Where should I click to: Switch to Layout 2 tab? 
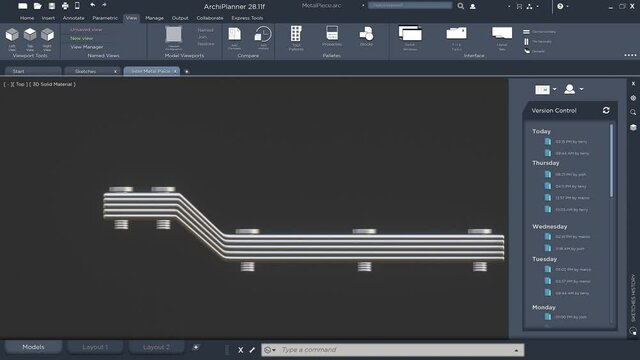pyautogui.click(x=156, y=347)
